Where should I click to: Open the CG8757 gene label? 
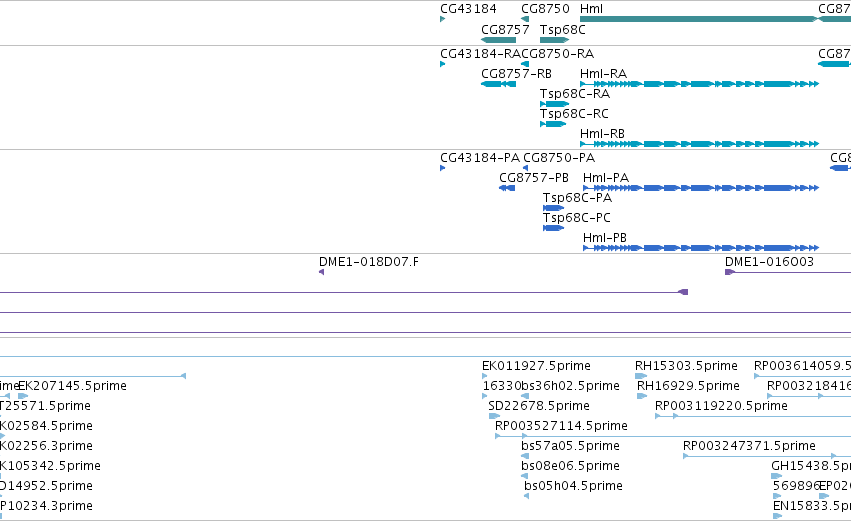[505, 29]
